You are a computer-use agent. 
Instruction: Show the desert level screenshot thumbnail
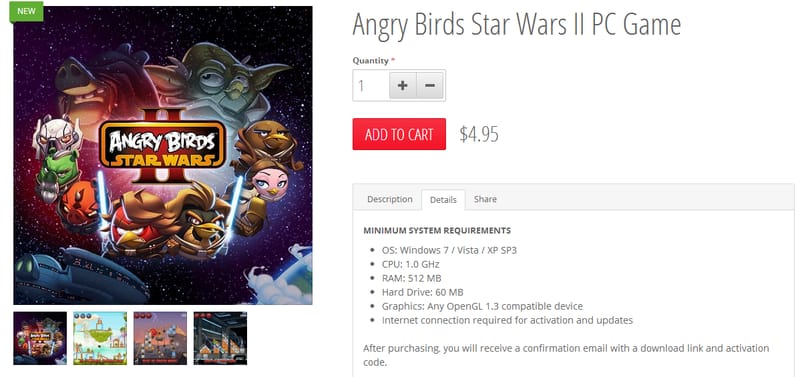coord(160,338)
